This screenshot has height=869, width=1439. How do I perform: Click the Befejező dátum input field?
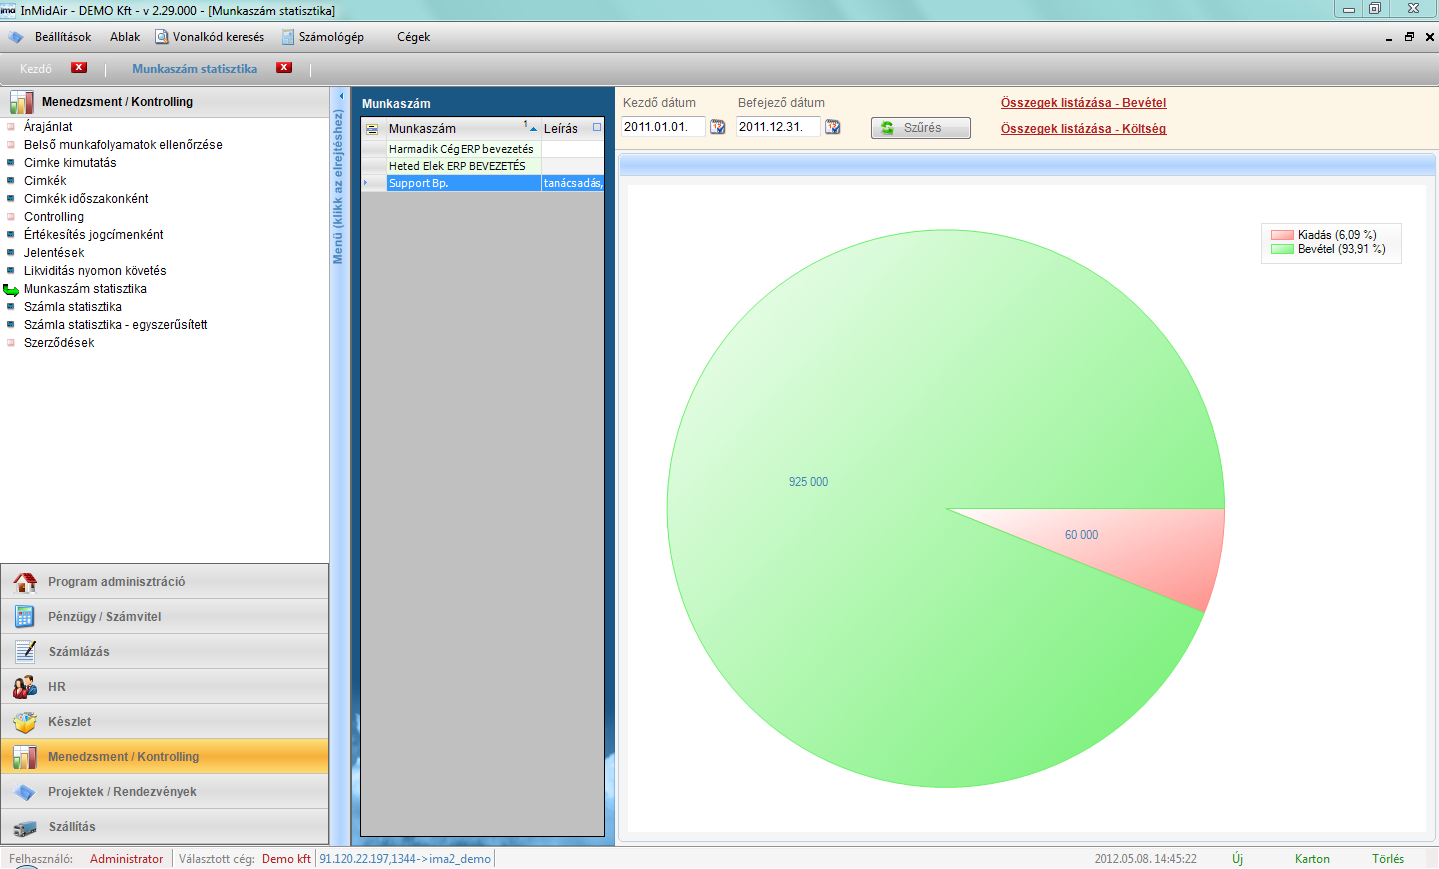click(x=778, y=127)
